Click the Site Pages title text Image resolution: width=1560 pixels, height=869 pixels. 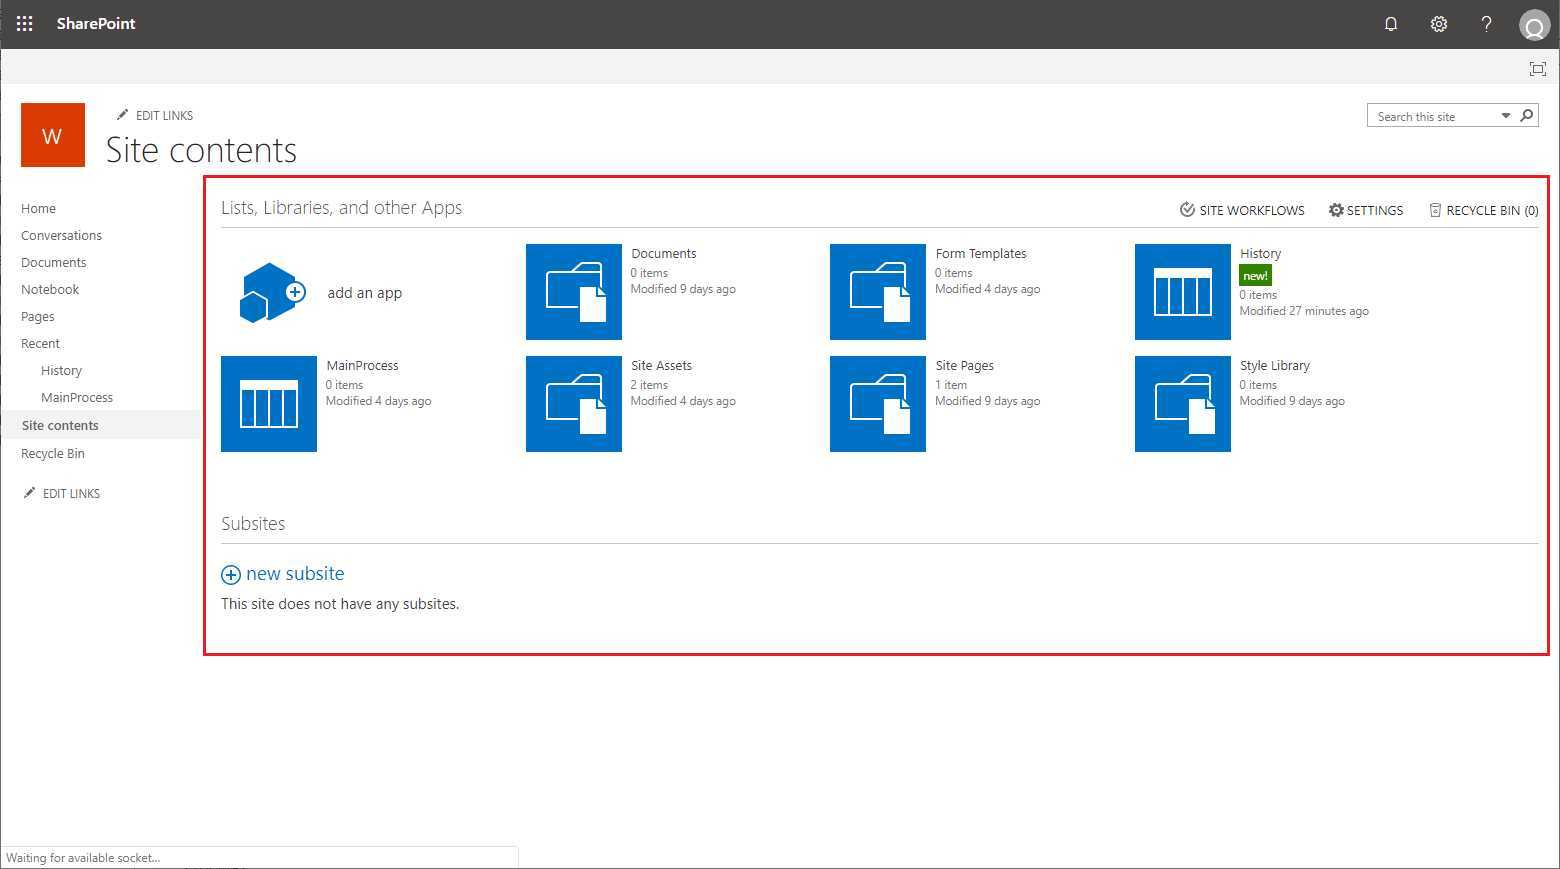[x=965, y=365]
